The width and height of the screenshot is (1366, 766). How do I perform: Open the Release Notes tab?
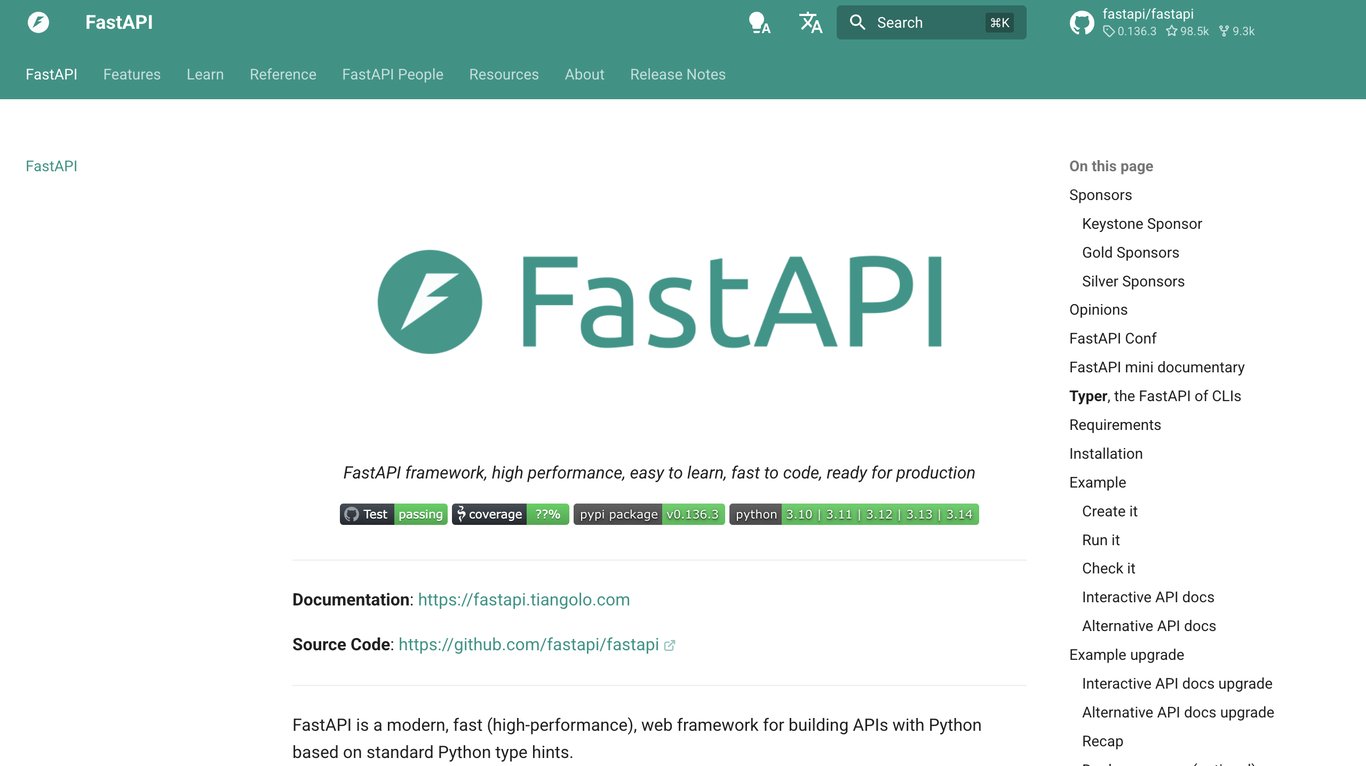678,74
